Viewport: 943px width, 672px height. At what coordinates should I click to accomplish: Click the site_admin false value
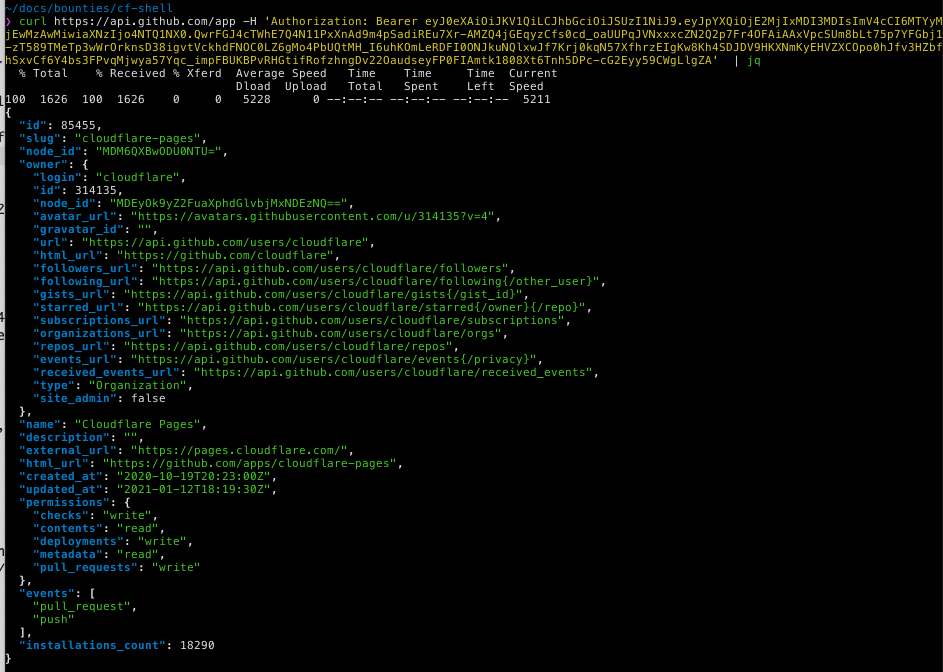[148, 399]
